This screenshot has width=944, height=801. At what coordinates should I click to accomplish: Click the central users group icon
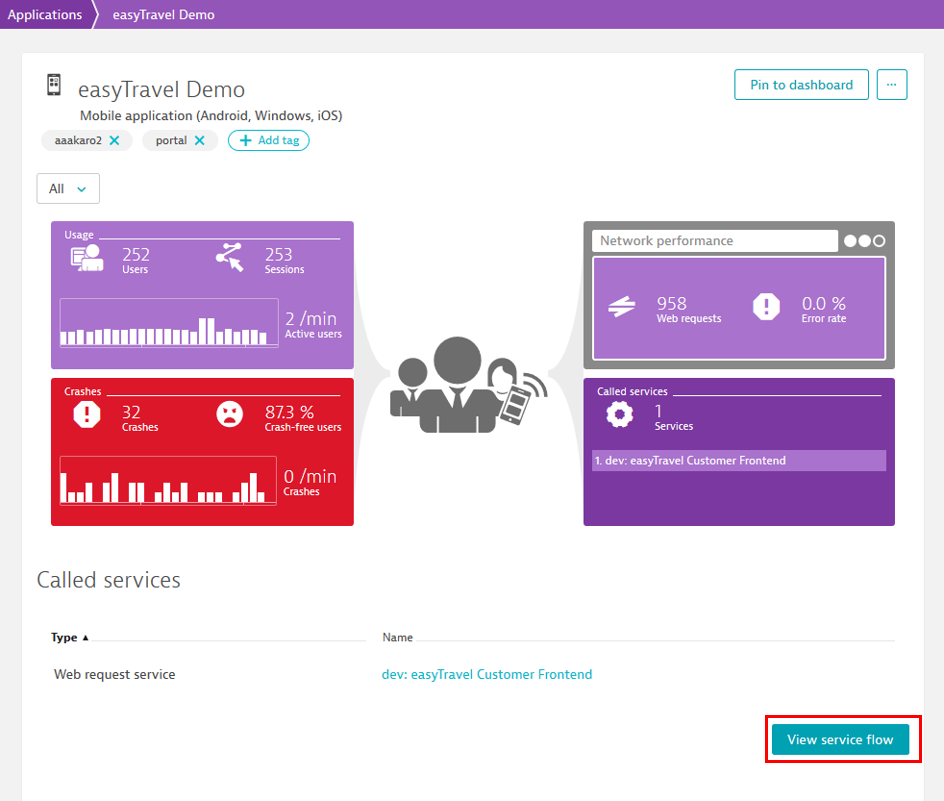[468, 385]
